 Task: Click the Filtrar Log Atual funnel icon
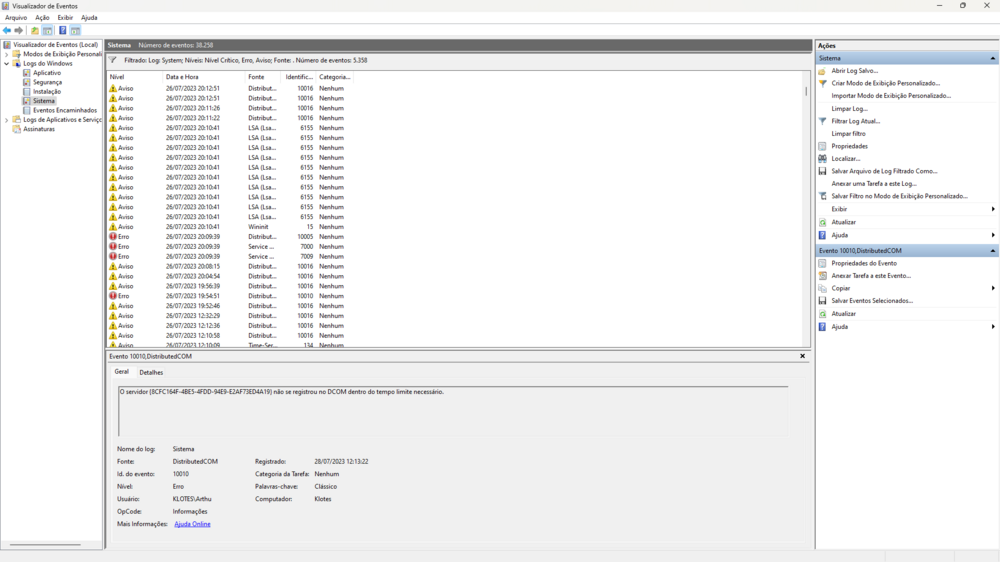[x=822, y=121]
